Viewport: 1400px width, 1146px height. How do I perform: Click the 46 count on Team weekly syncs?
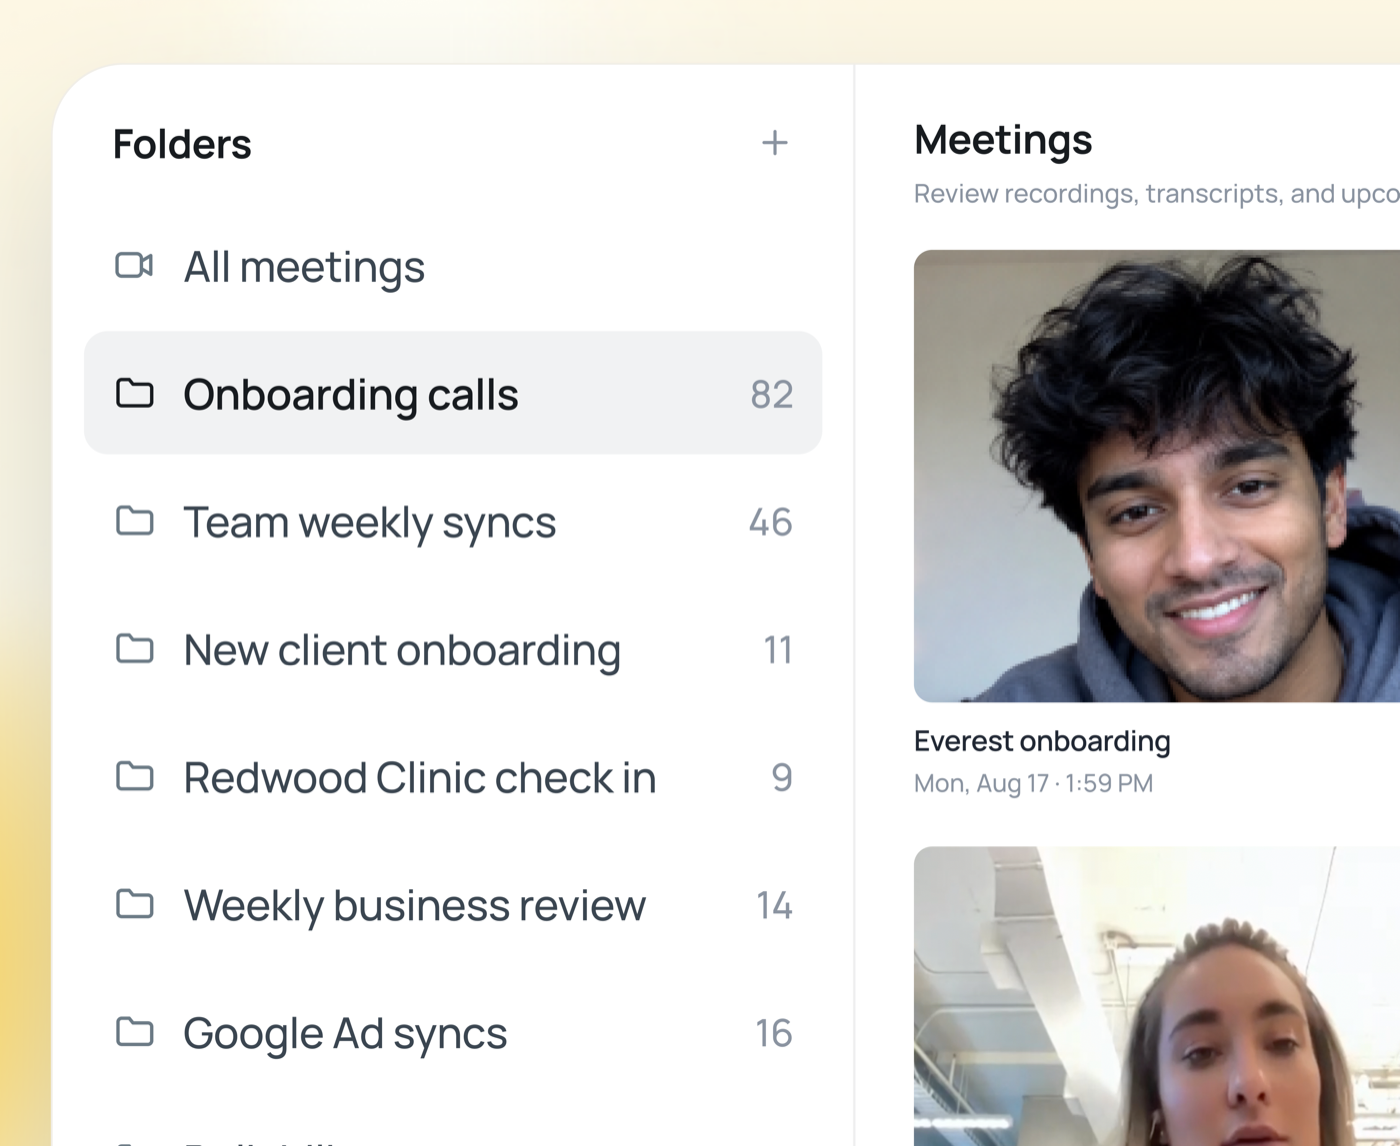click(771, 522)
